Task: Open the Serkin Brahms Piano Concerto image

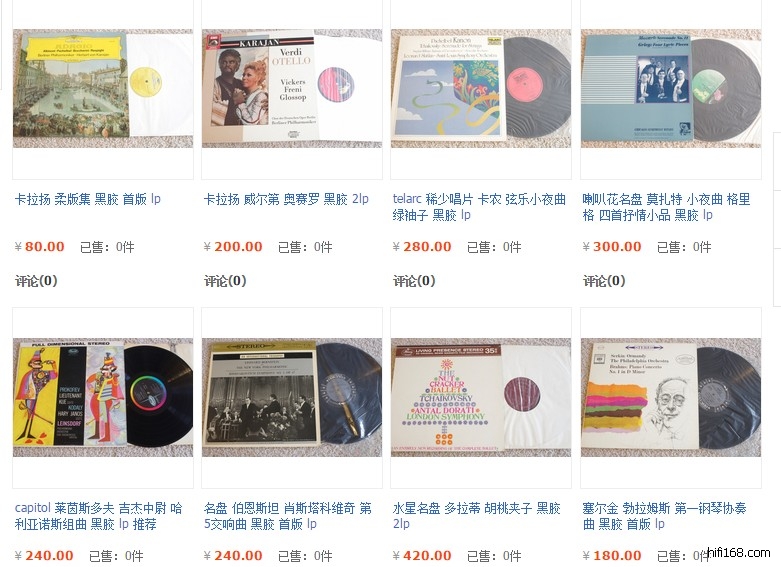Action: point(671,398)
